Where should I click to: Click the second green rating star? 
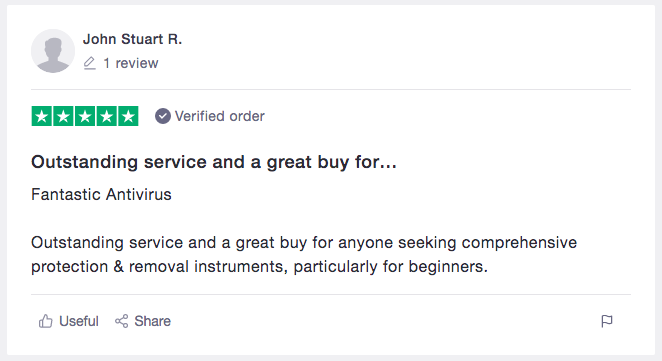pos(63,116)
